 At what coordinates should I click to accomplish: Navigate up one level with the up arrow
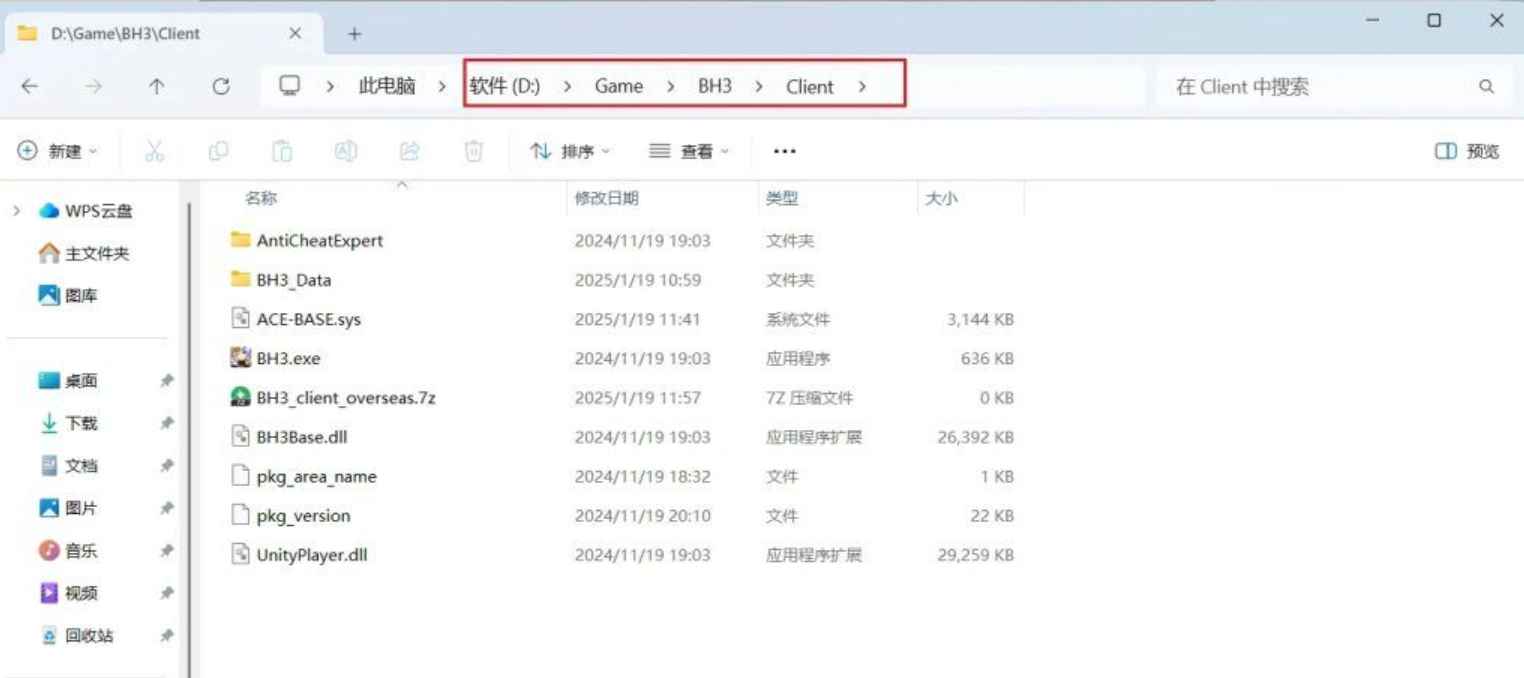[x=157, y=86]
